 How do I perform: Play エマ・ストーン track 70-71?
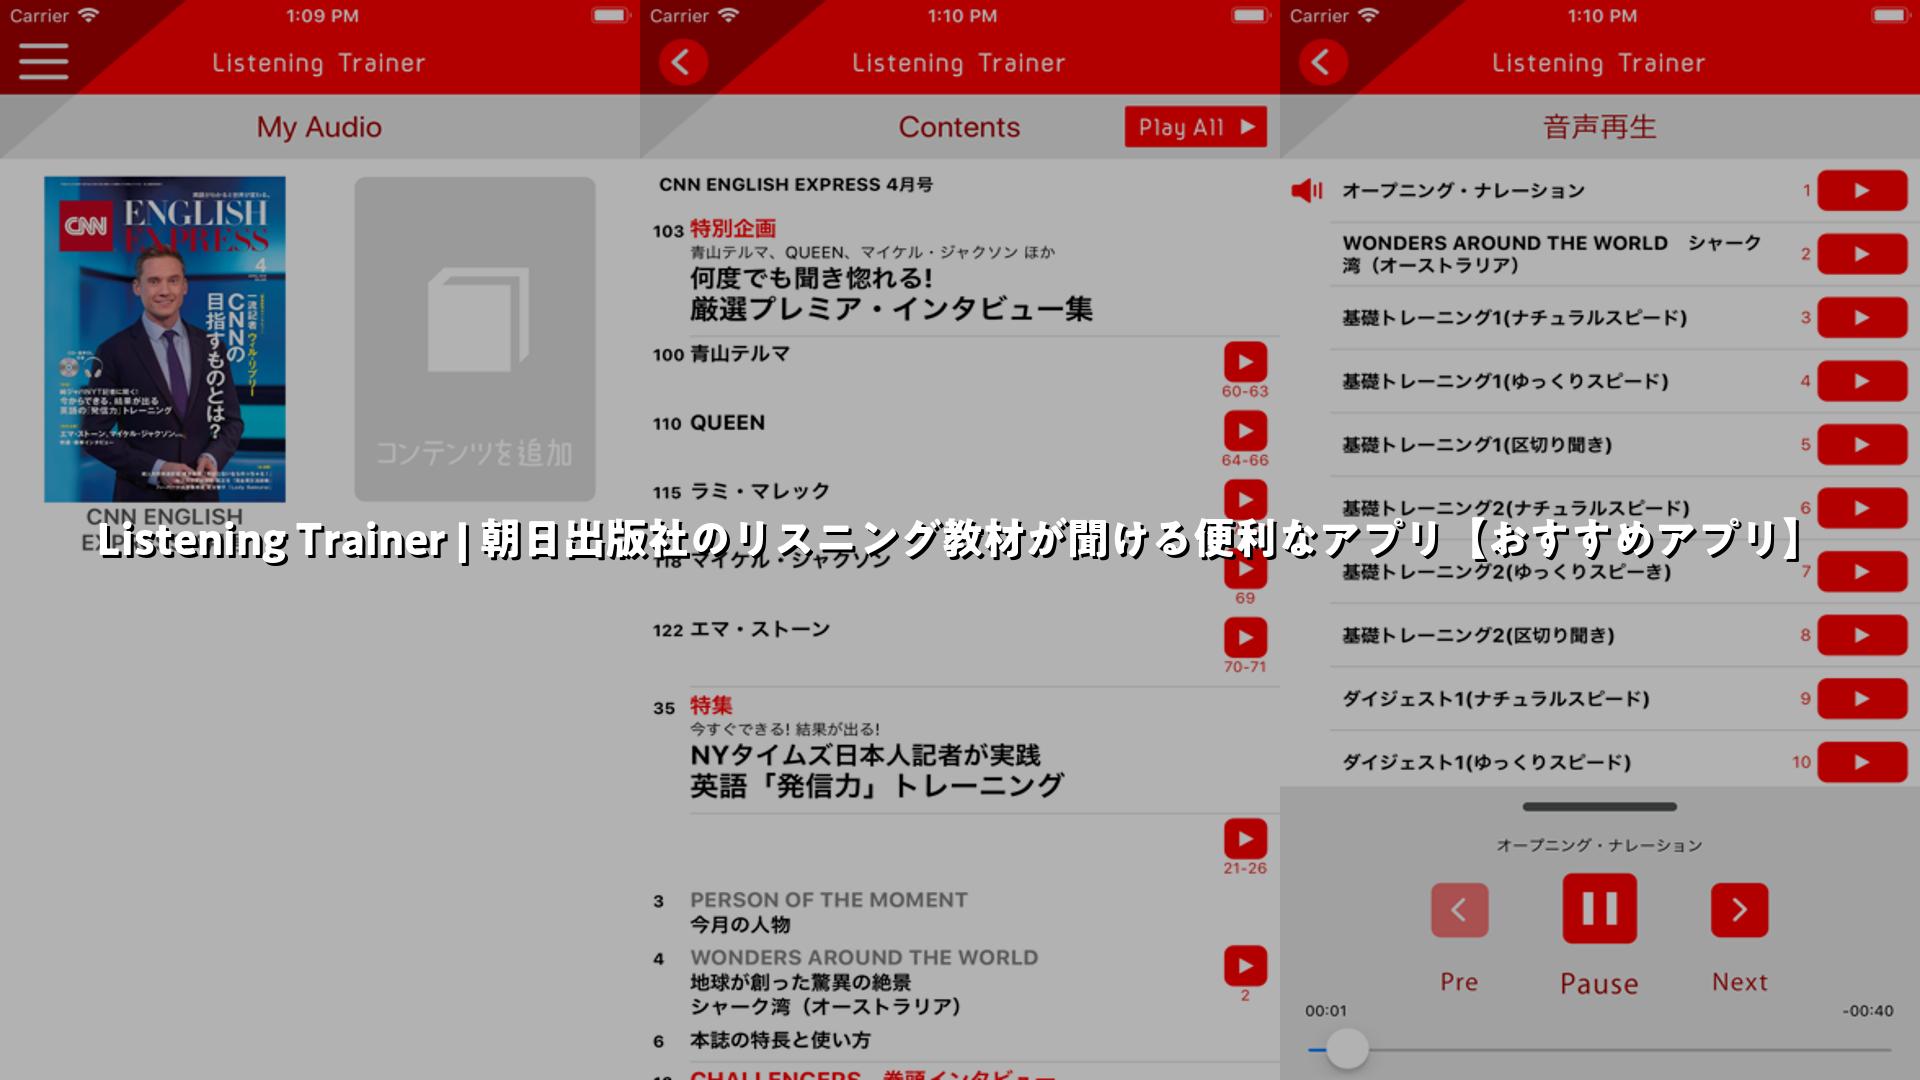pos(1245,638)
